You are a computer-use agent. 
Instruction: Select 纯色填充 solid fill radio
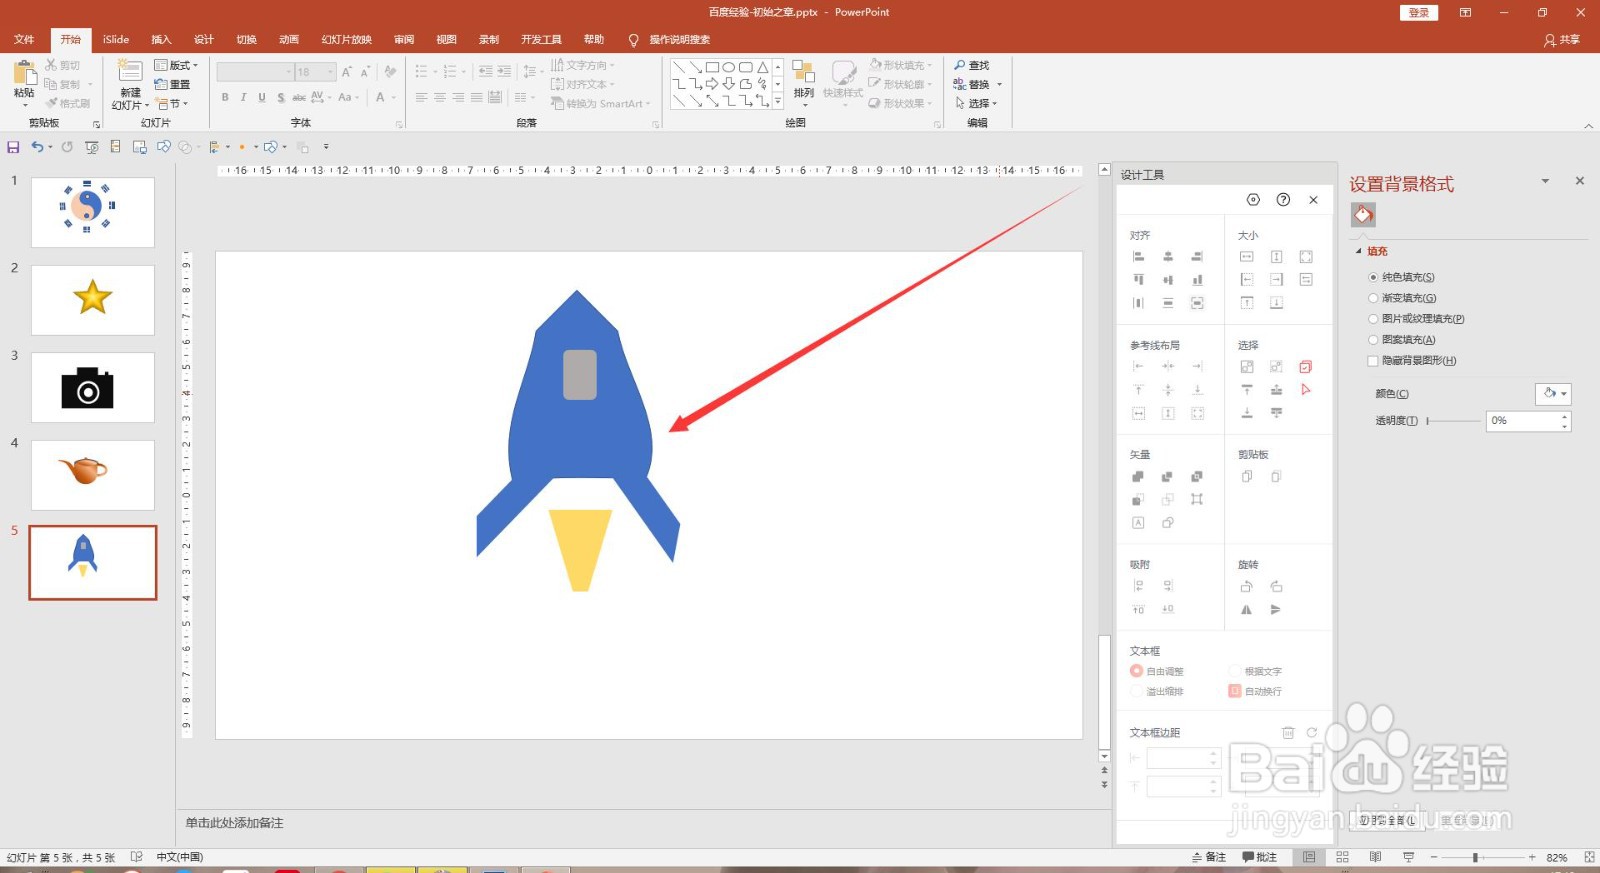[1373, 277]
